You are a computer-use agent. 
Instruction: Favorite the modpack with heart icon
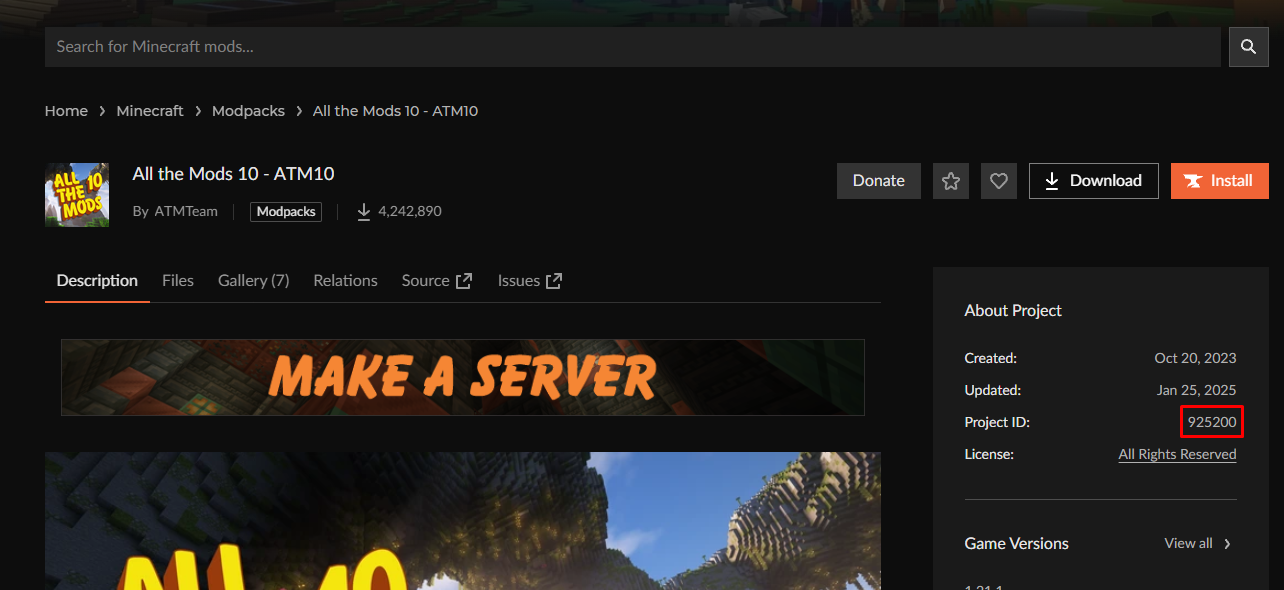pyautogui.click(x=998, y=181)
